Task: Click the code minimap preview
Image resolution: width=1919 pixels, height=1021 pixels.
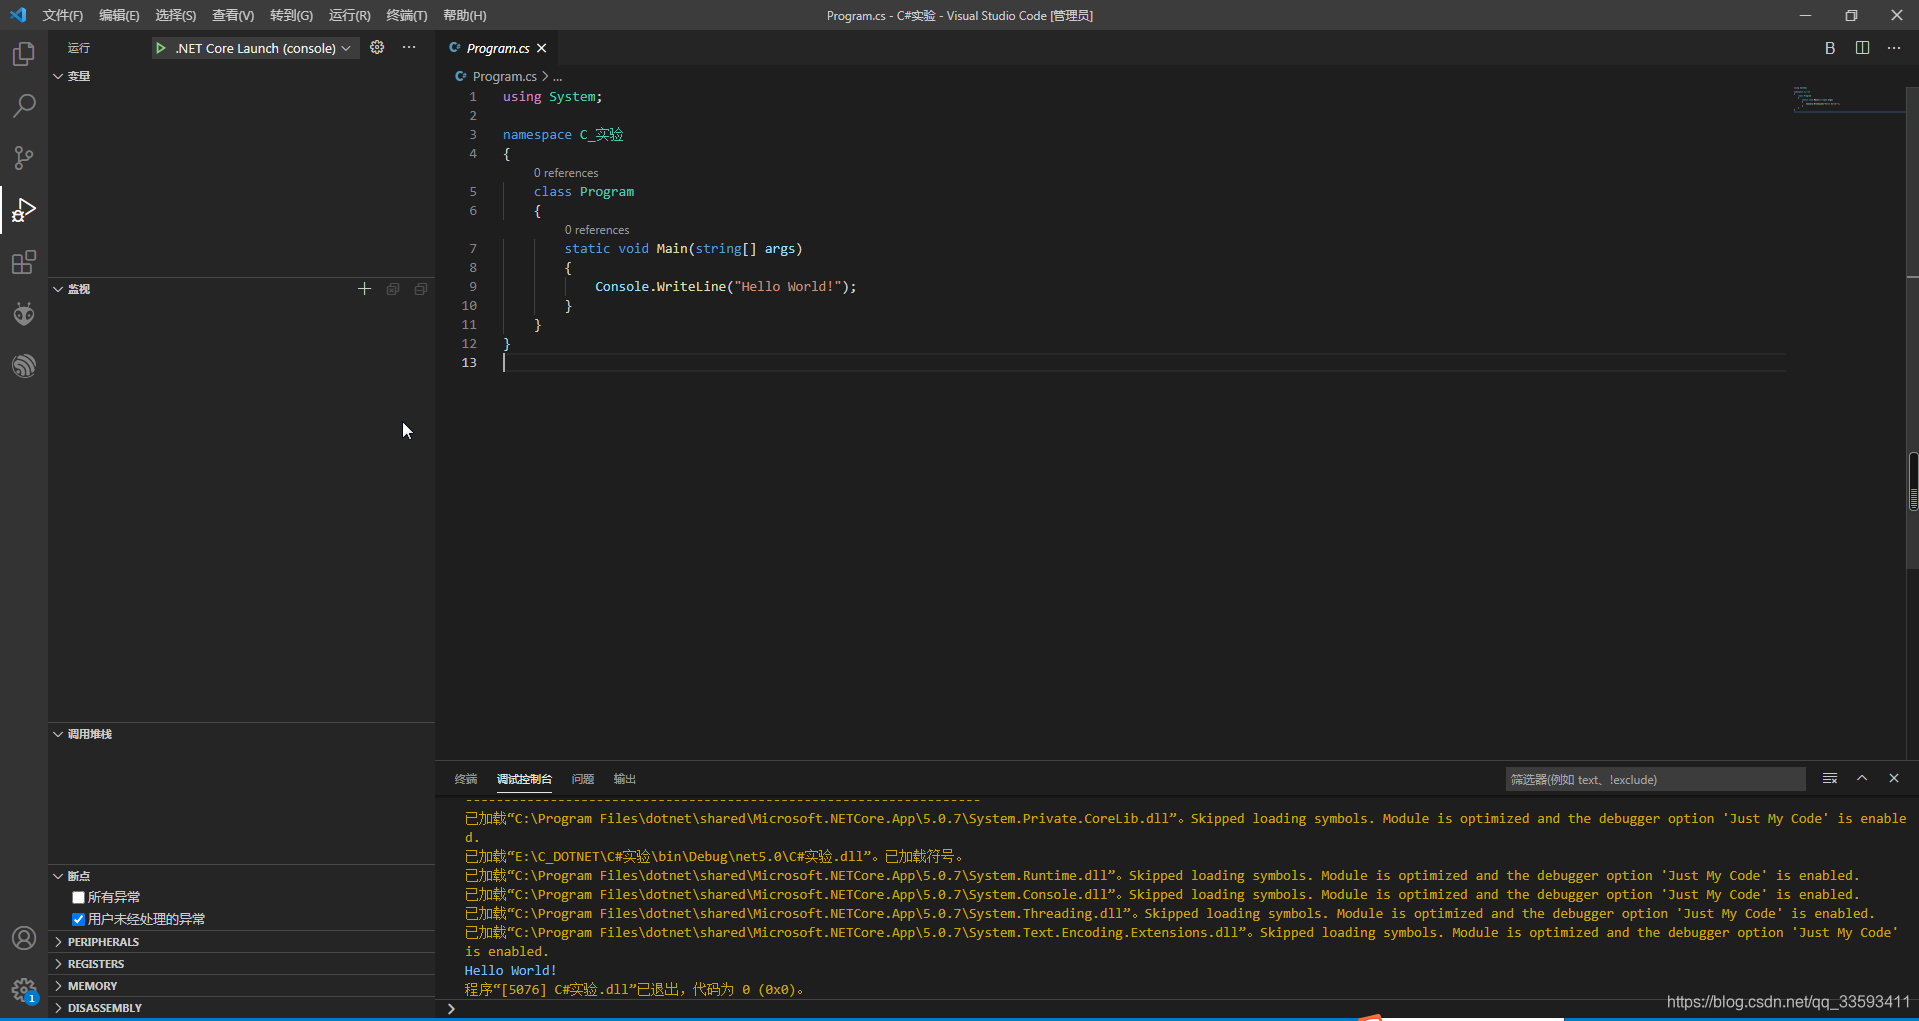Action: pos(1848,98)
